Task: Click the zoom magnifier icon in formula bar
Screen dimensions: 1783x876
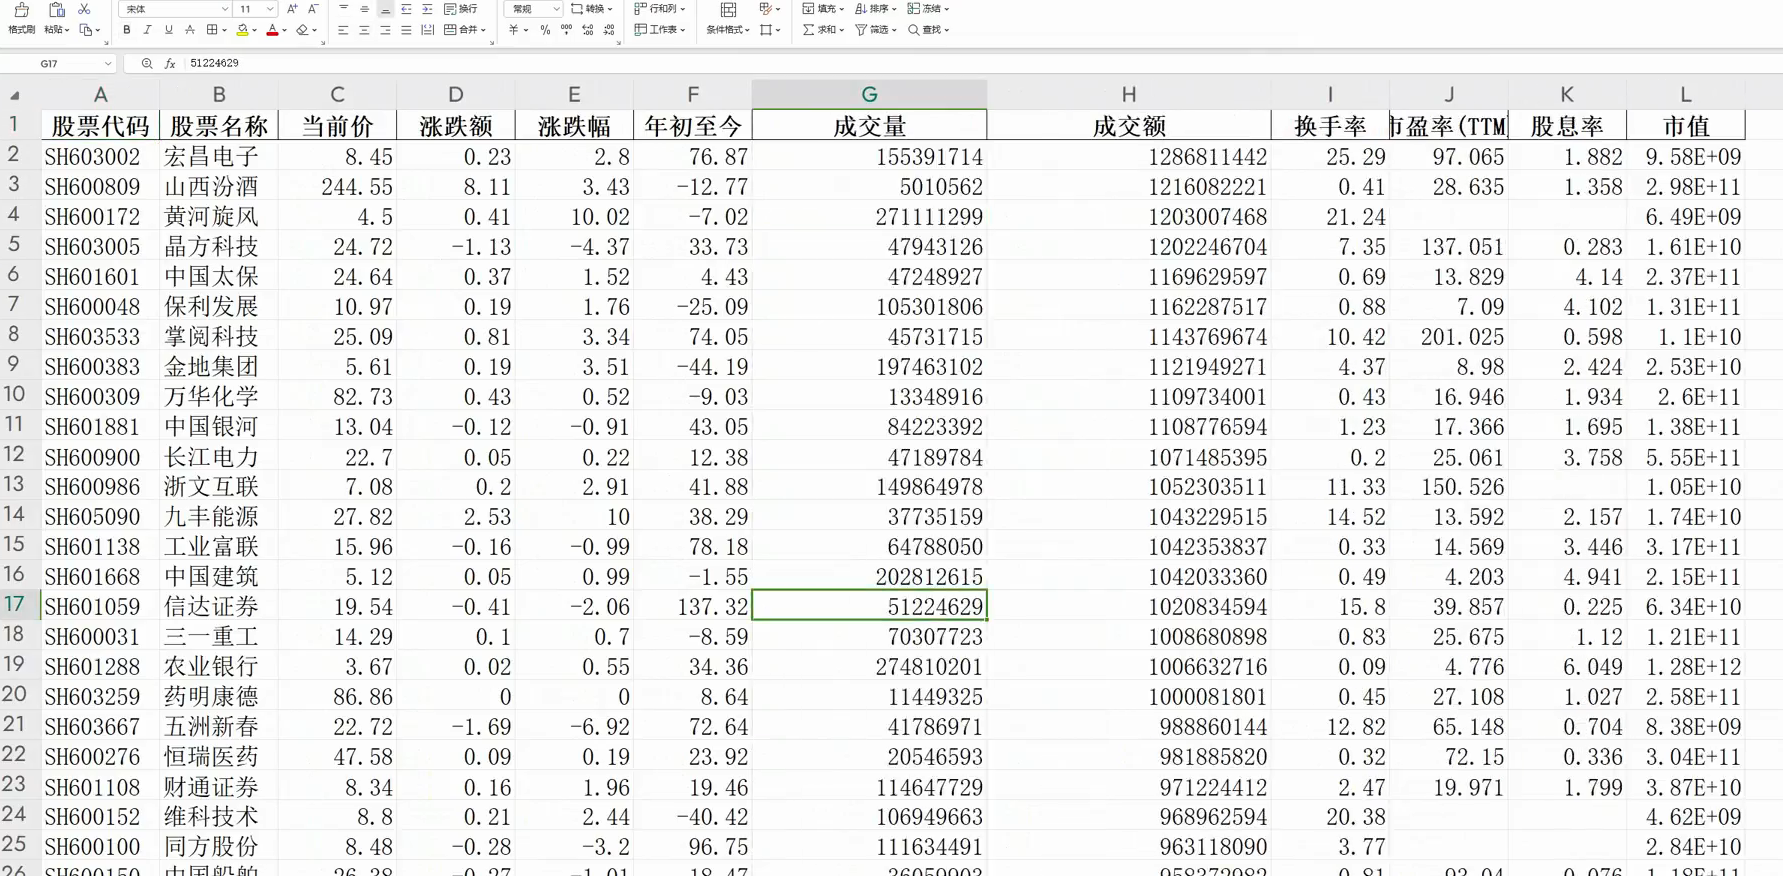Action: pos(147,63)
